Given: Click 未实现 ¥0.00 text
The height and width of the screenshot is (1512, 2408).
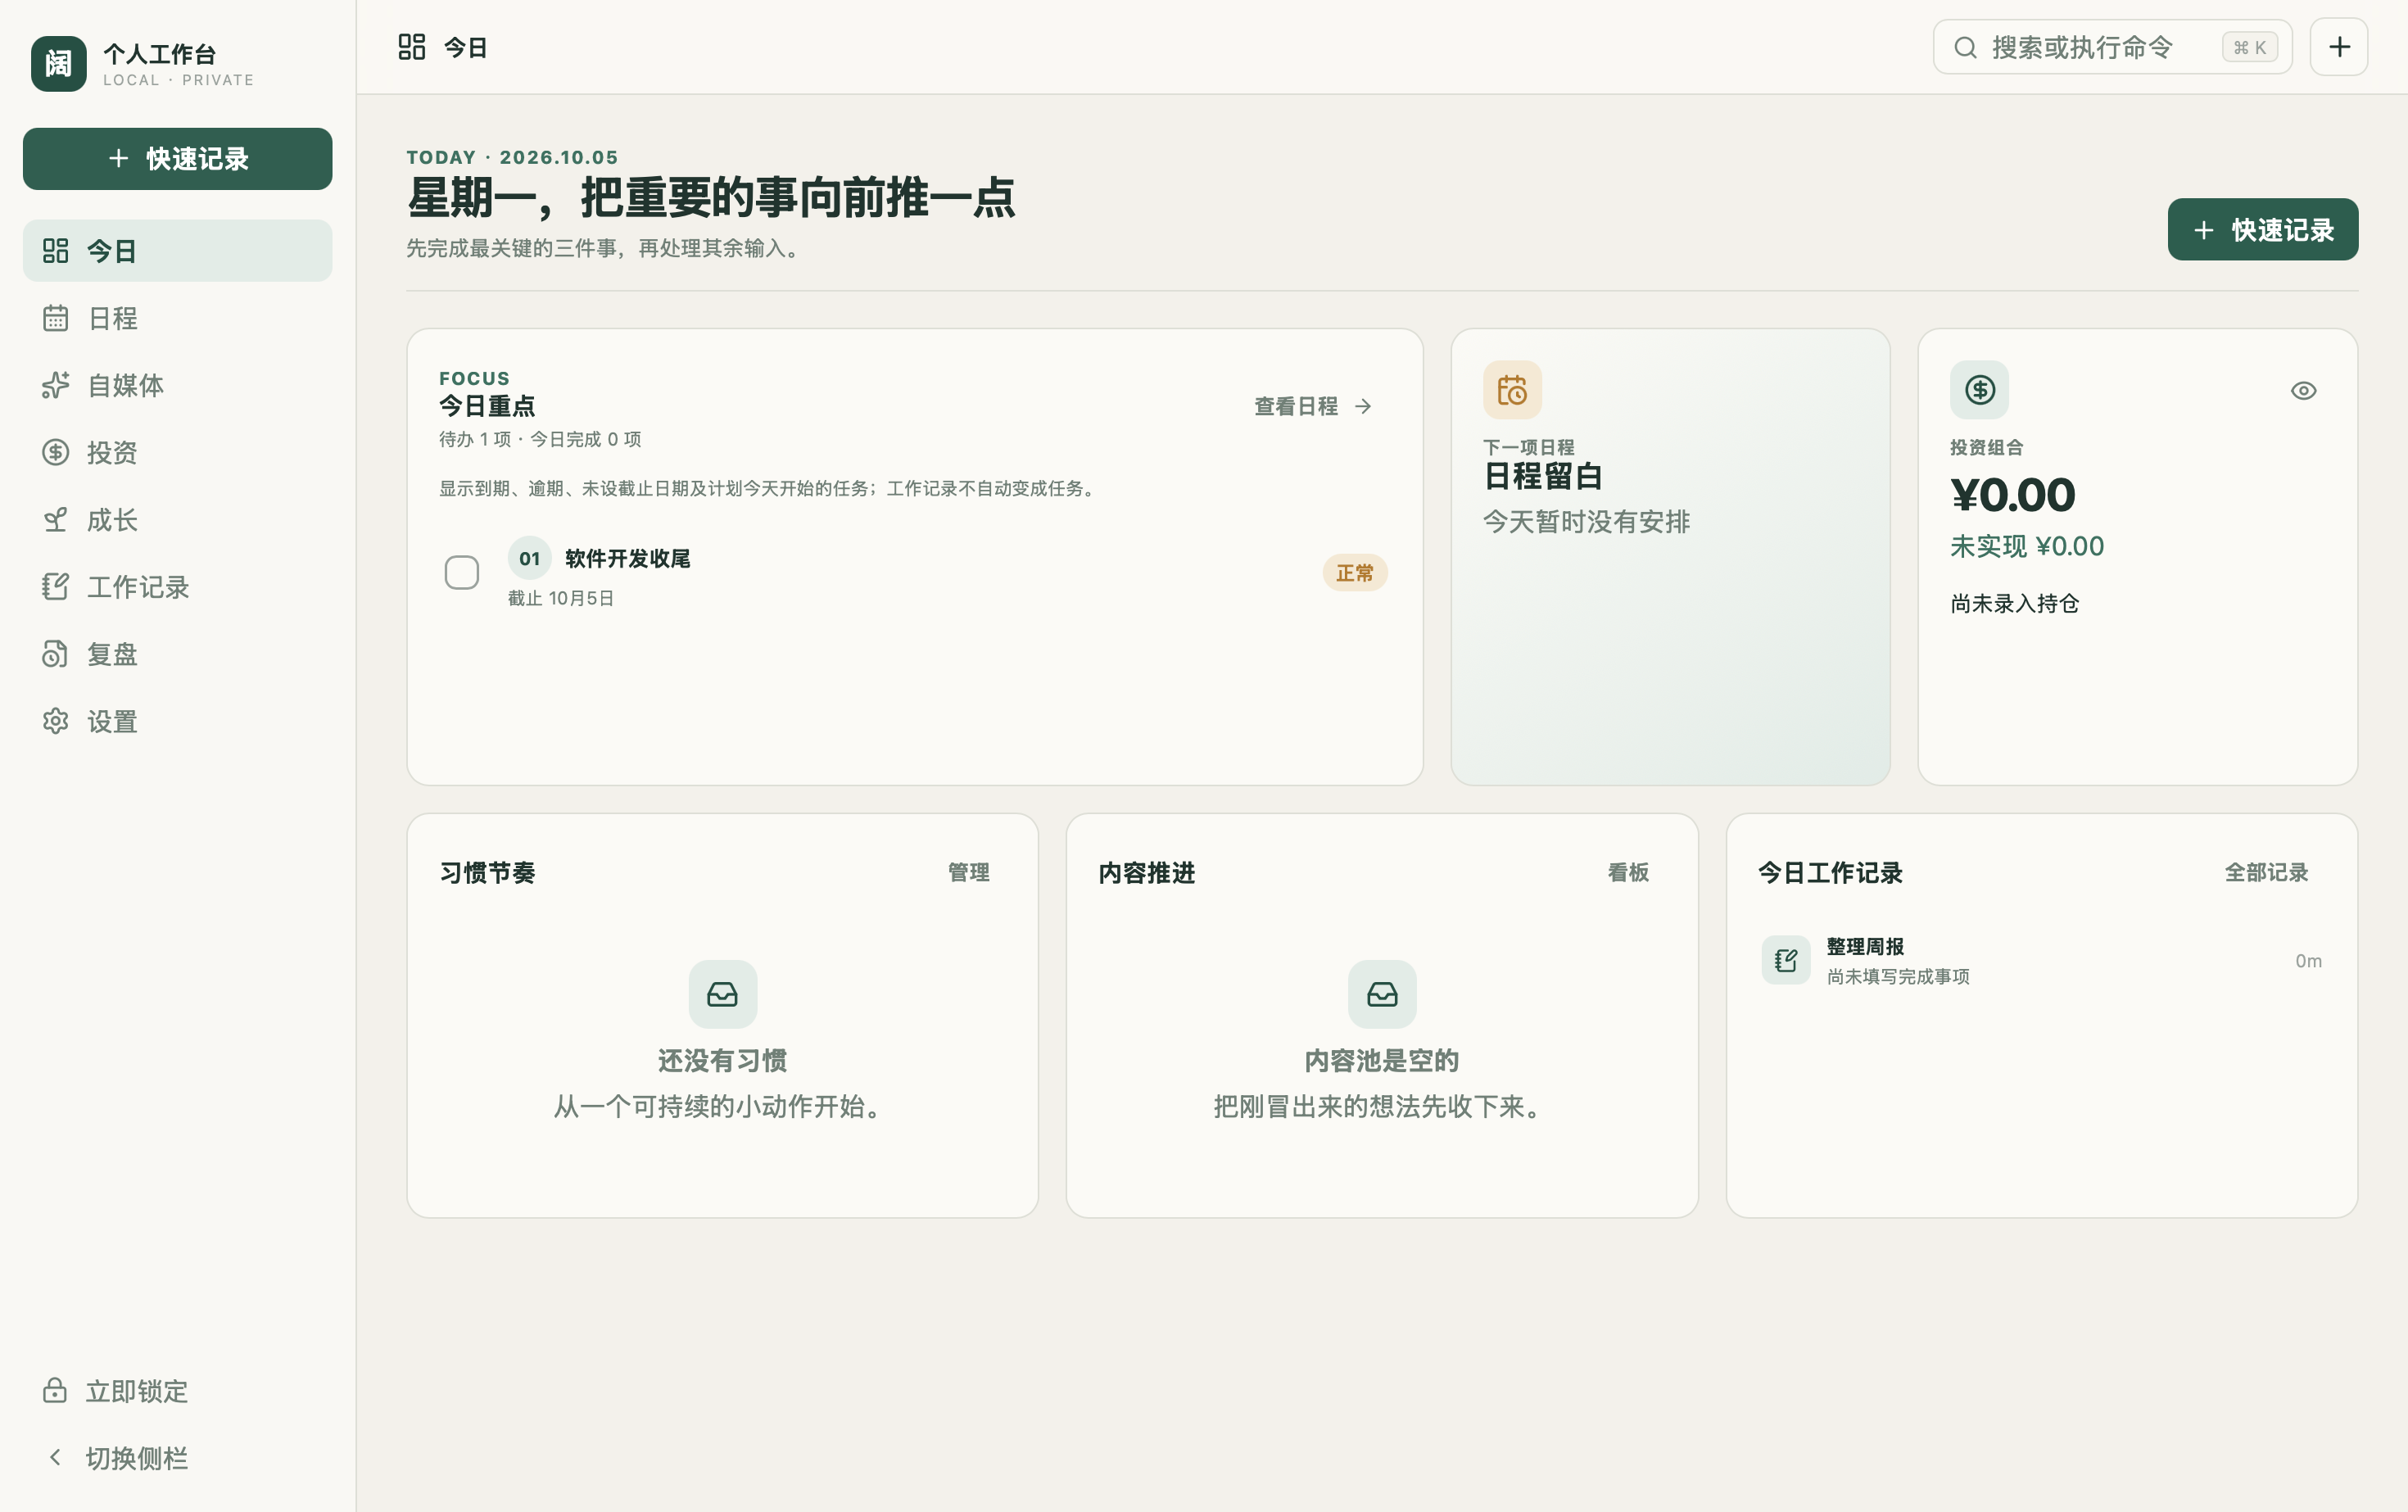Looking at the screenshot, I should click(2027, 546).
